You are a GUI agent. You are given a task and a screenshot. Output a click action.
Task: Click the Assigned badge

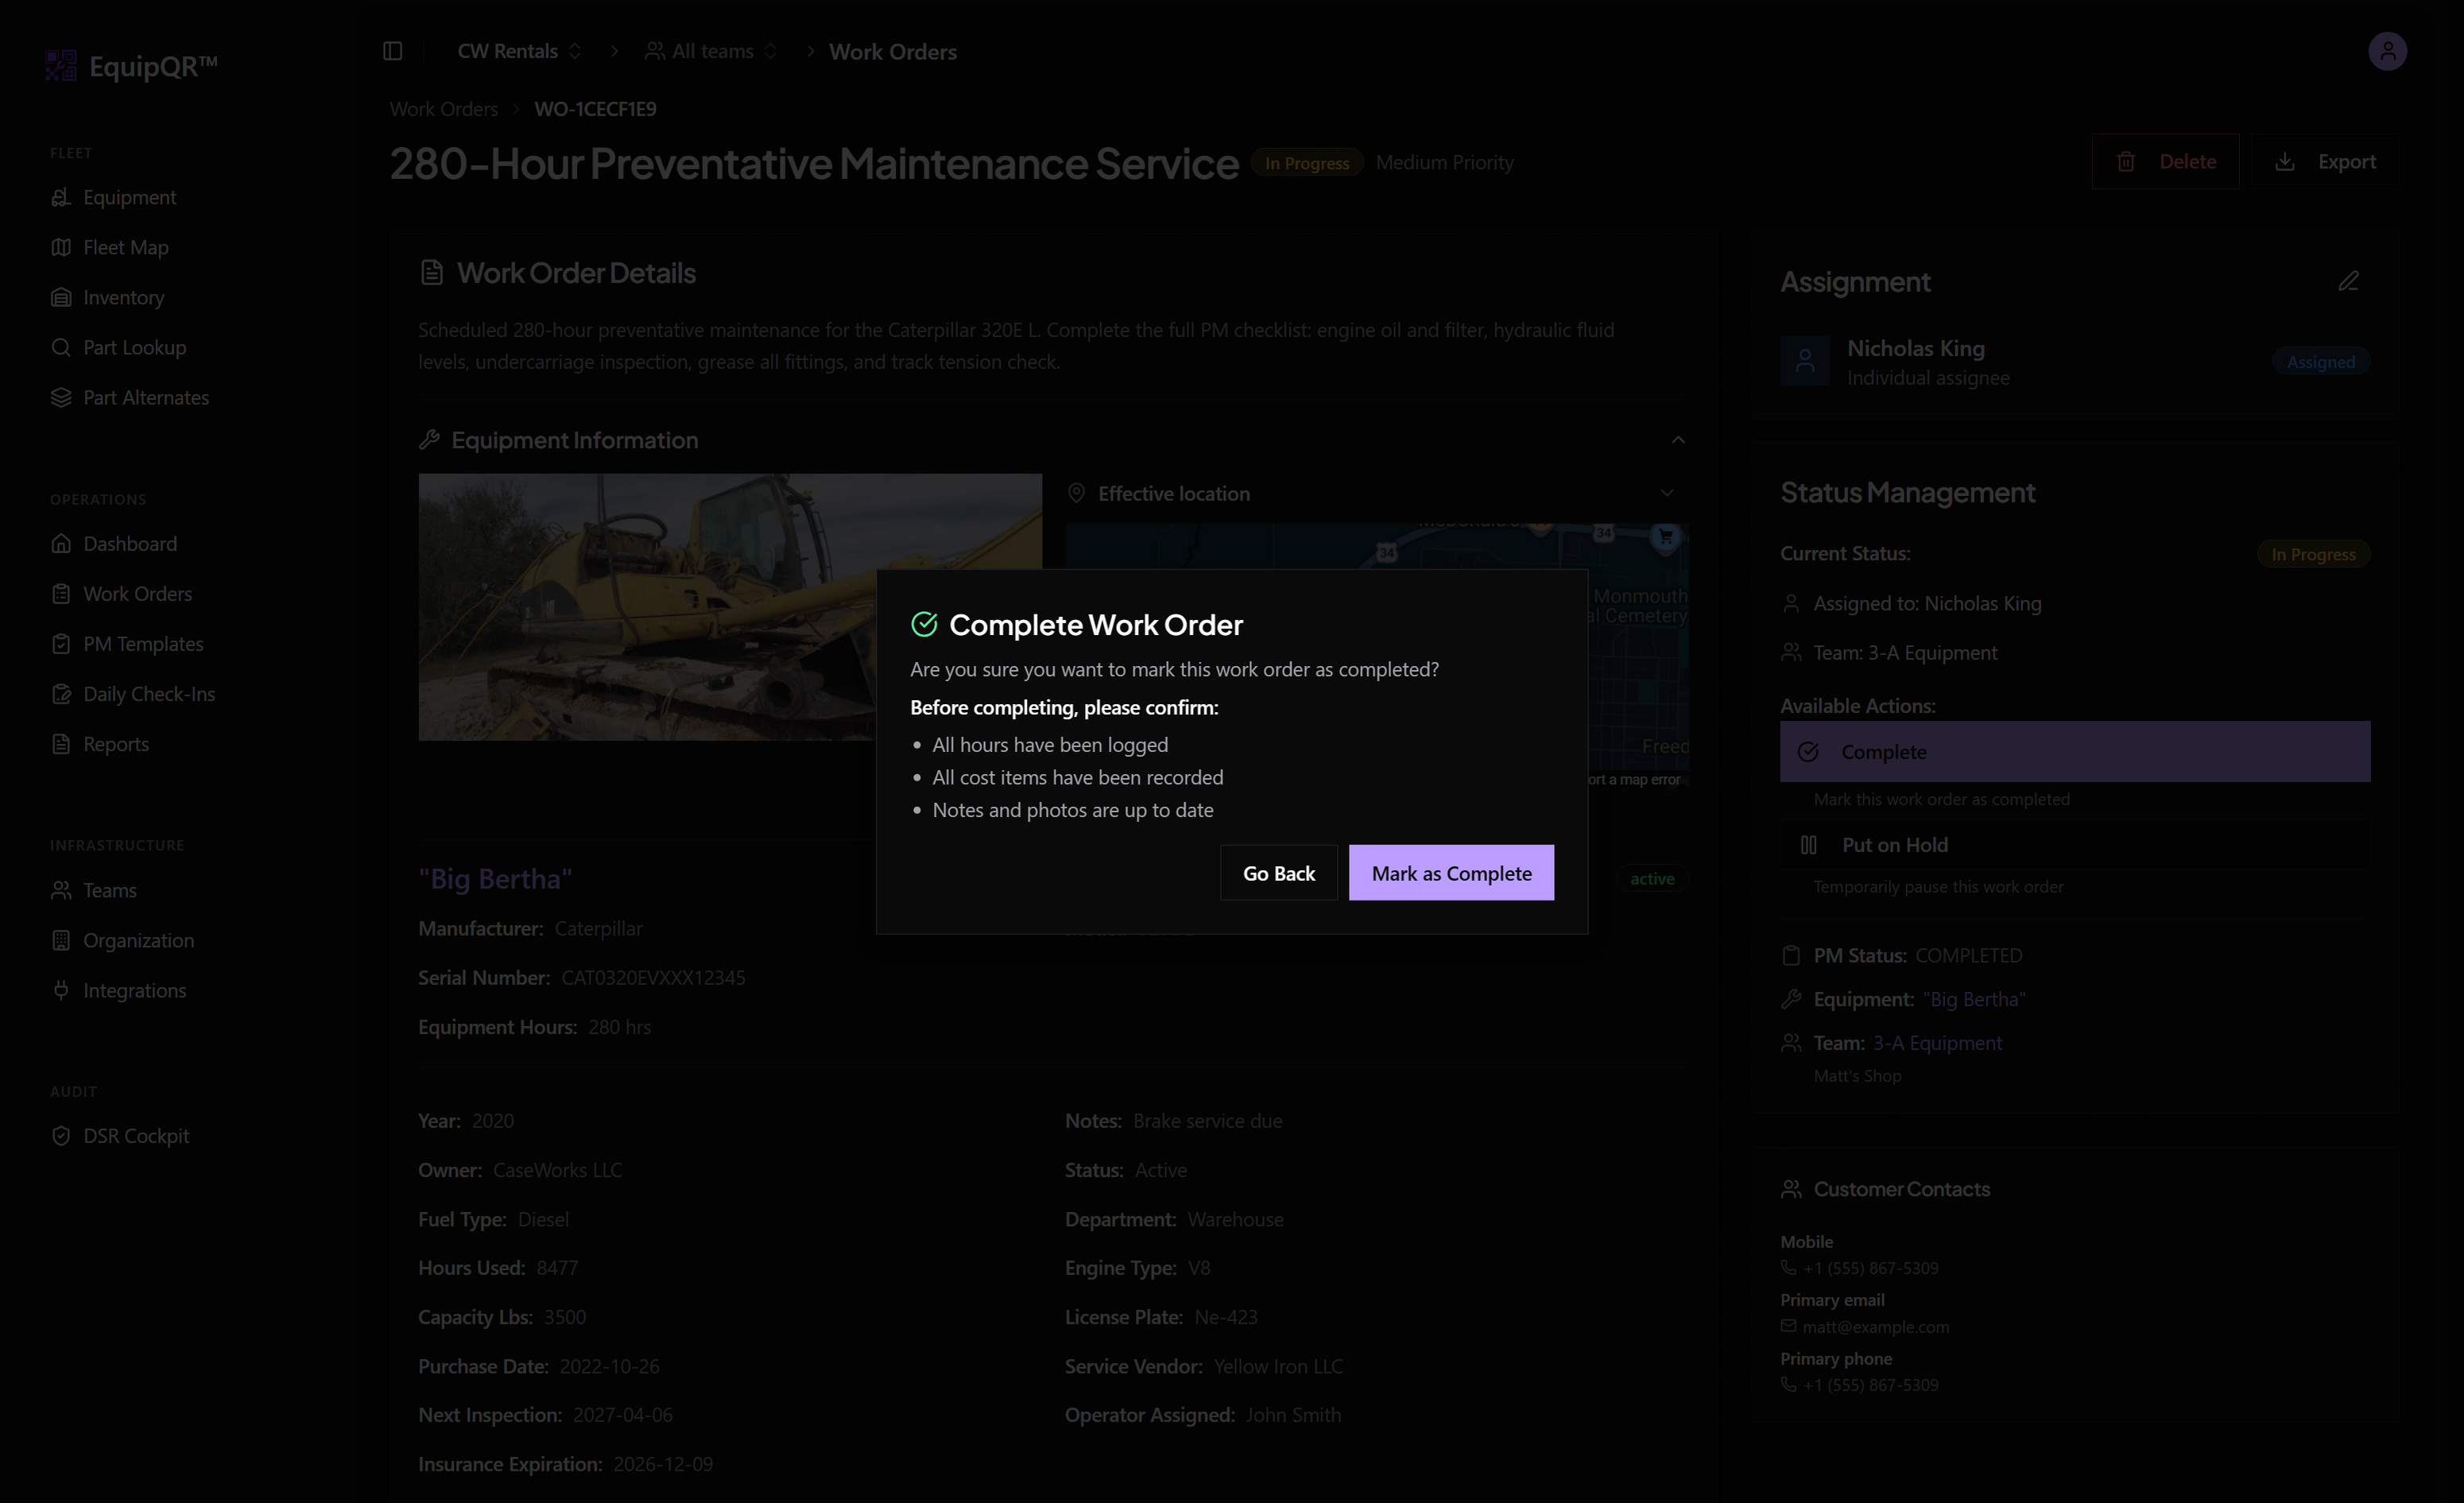tap(2320, 362)
